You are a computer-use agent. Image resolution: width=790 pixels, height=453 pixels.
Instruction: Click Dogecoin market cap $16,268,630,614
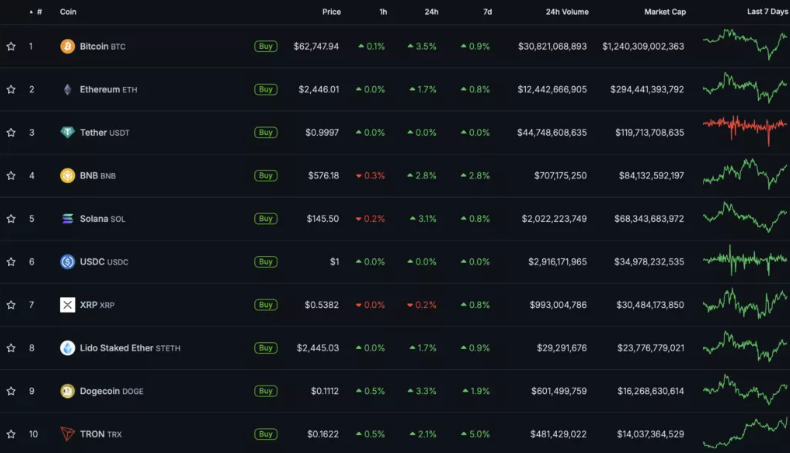[650, 391]
